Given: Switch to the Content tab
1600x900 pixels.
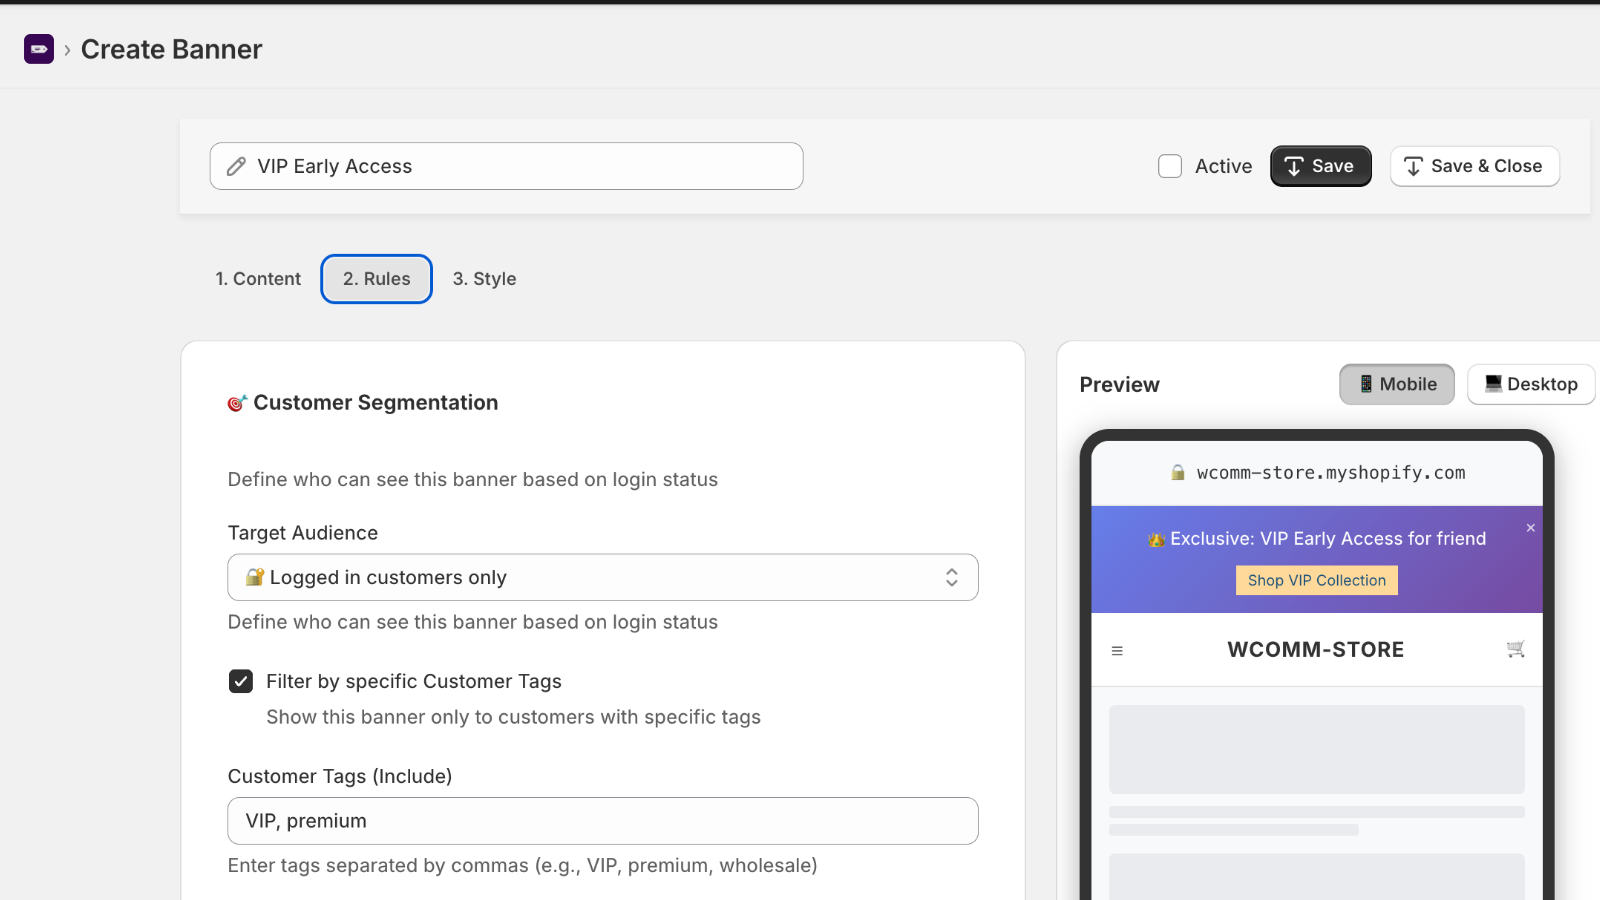Looking at the screenshot, I should point(257,279).
